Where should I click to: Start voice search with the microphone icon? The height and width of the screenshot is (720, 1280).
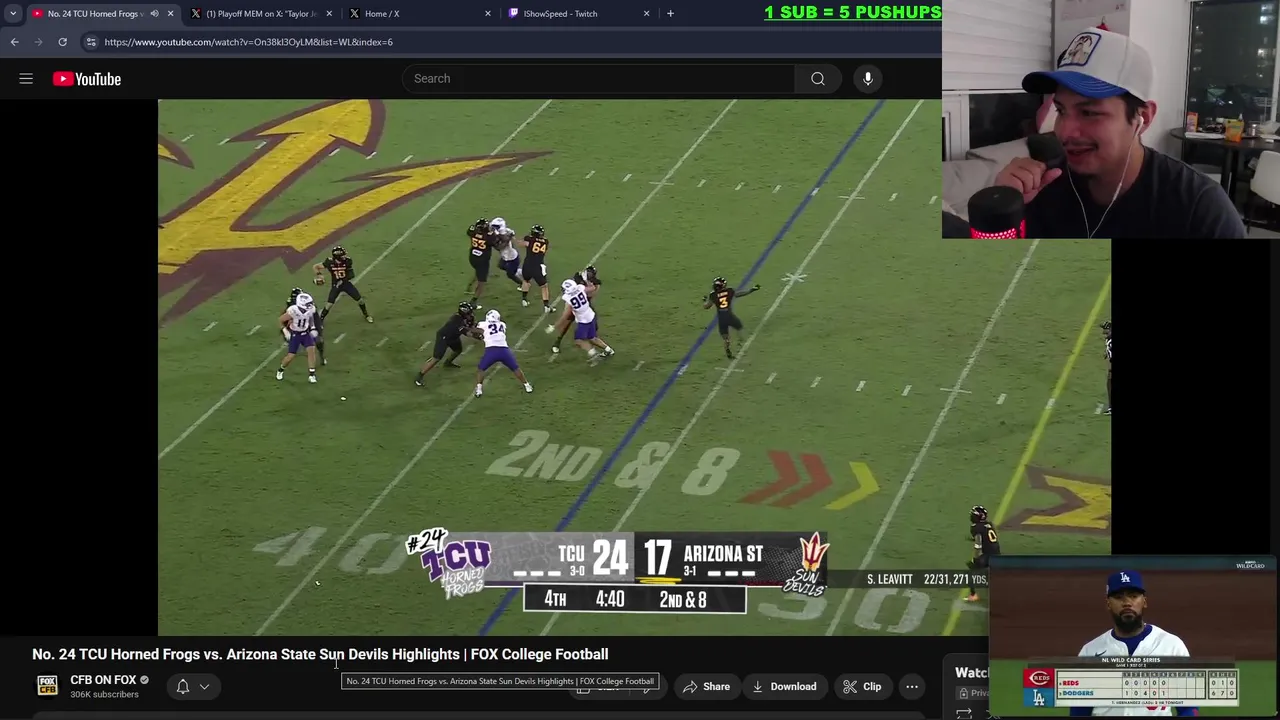(x=868, y=79)
